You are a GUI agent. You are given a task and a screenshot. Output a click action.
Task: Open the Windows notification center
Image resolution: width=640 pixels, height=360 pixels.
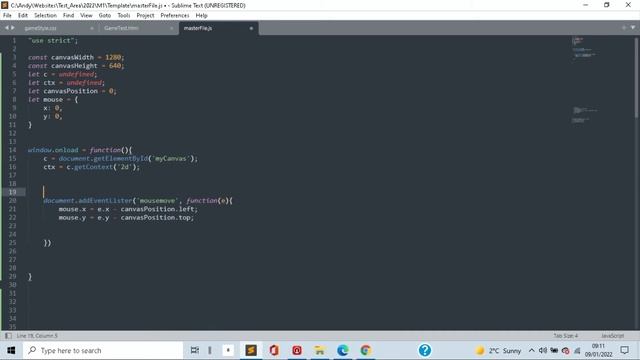coord(624,350)
